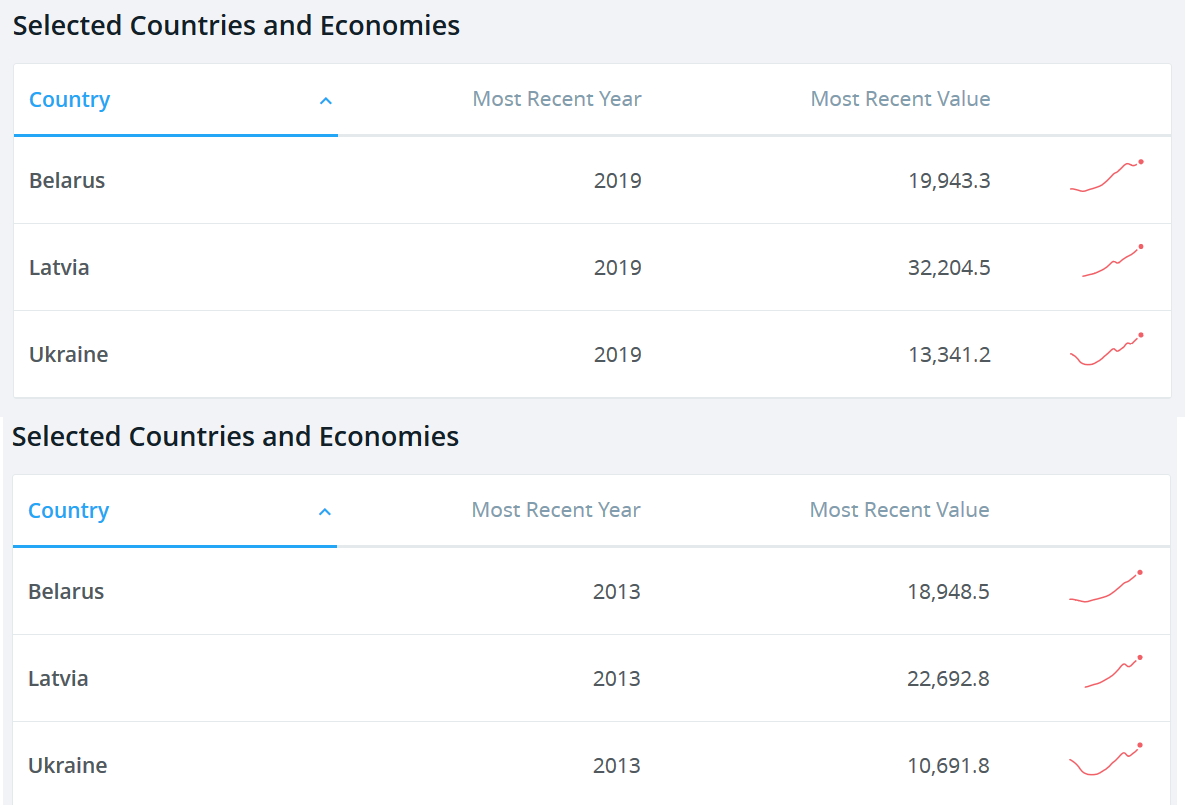Click the sort chevron in the top Country header
This screenshot has width=1185, height=805.
pos(326,101)
